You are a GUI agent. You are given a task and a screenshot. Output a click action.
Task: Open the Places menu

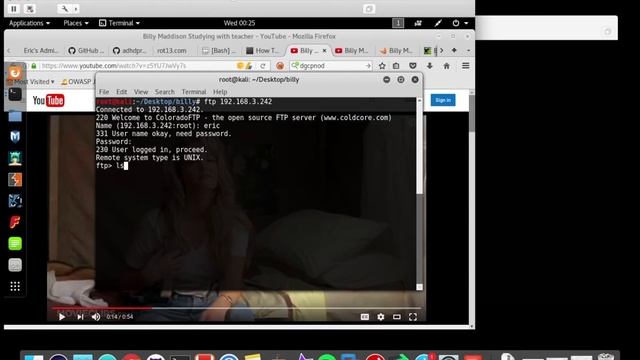[x=76, y=23]
